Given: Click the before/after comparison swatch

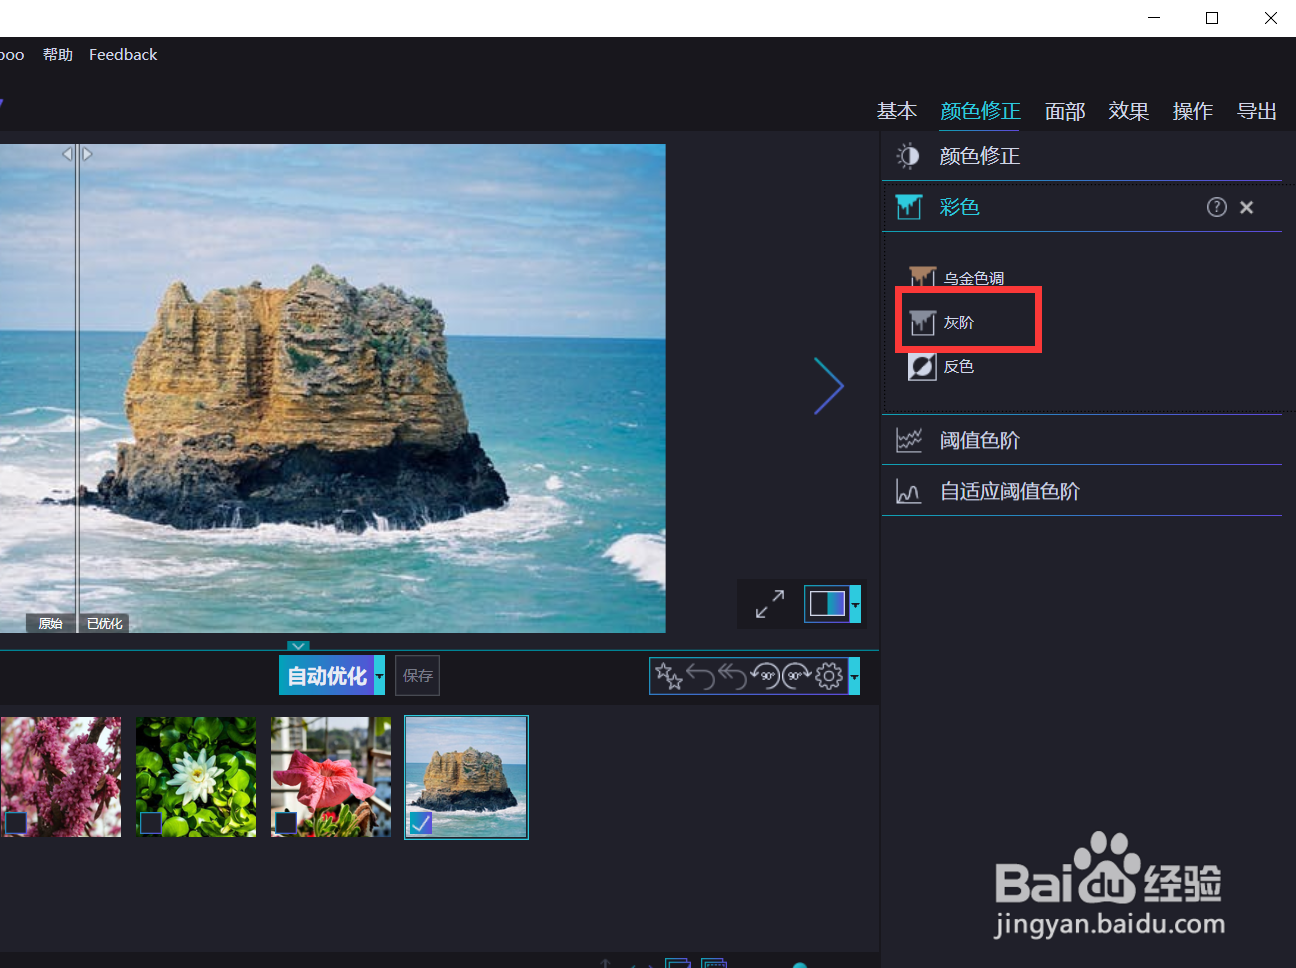Looking at the screenshot, I should [827, 603].
